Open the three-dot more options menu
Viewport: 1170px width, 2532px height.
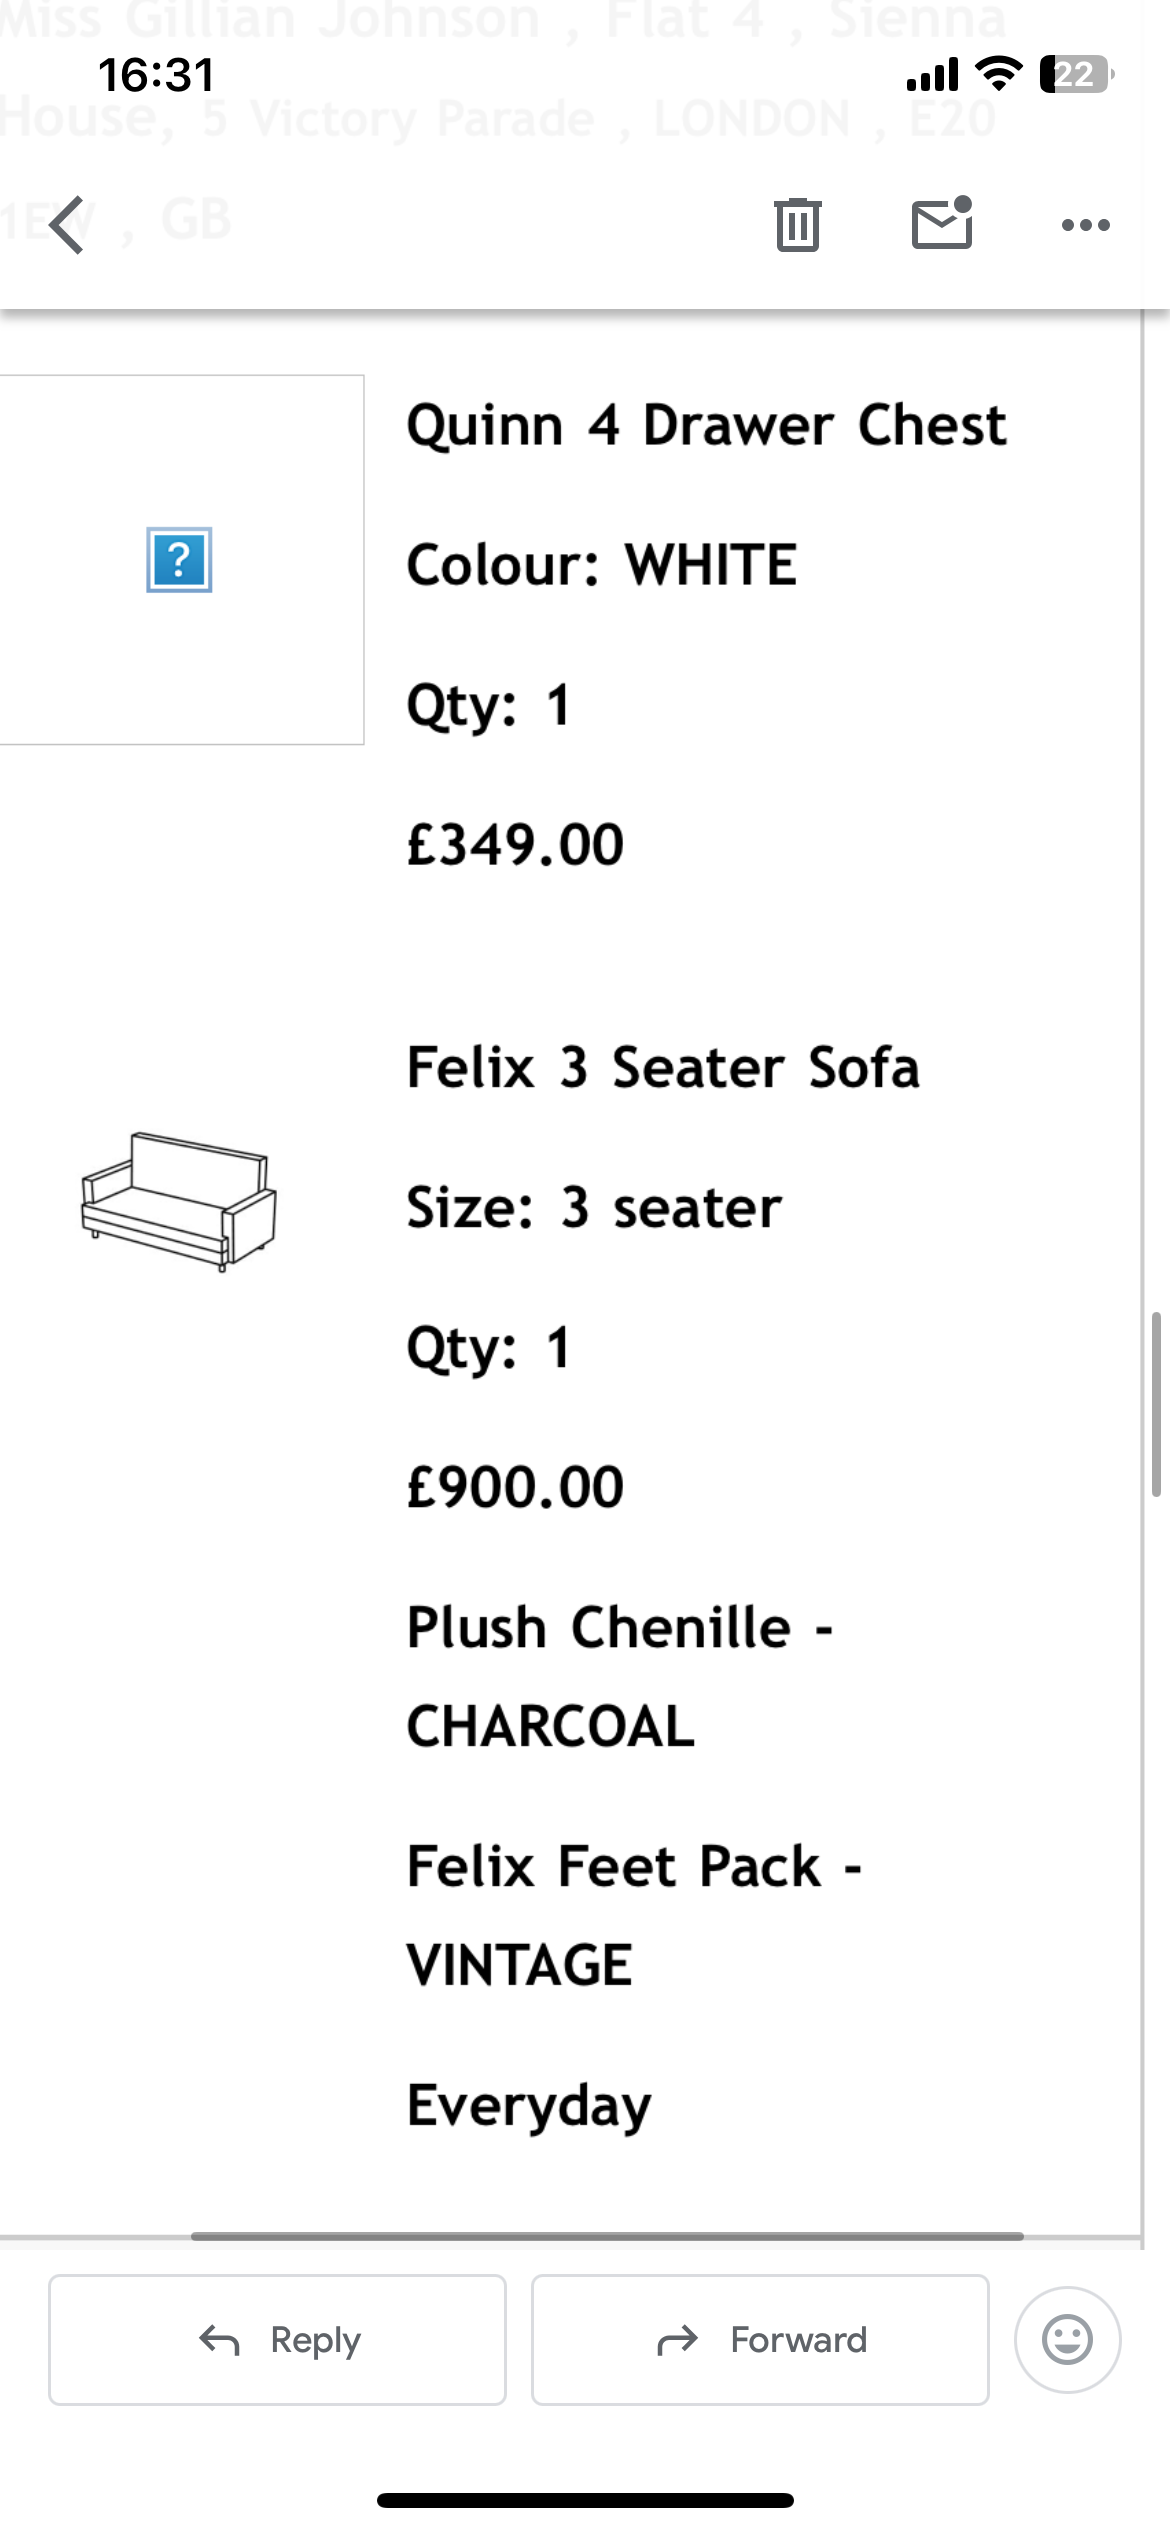tap(1085, 225)
